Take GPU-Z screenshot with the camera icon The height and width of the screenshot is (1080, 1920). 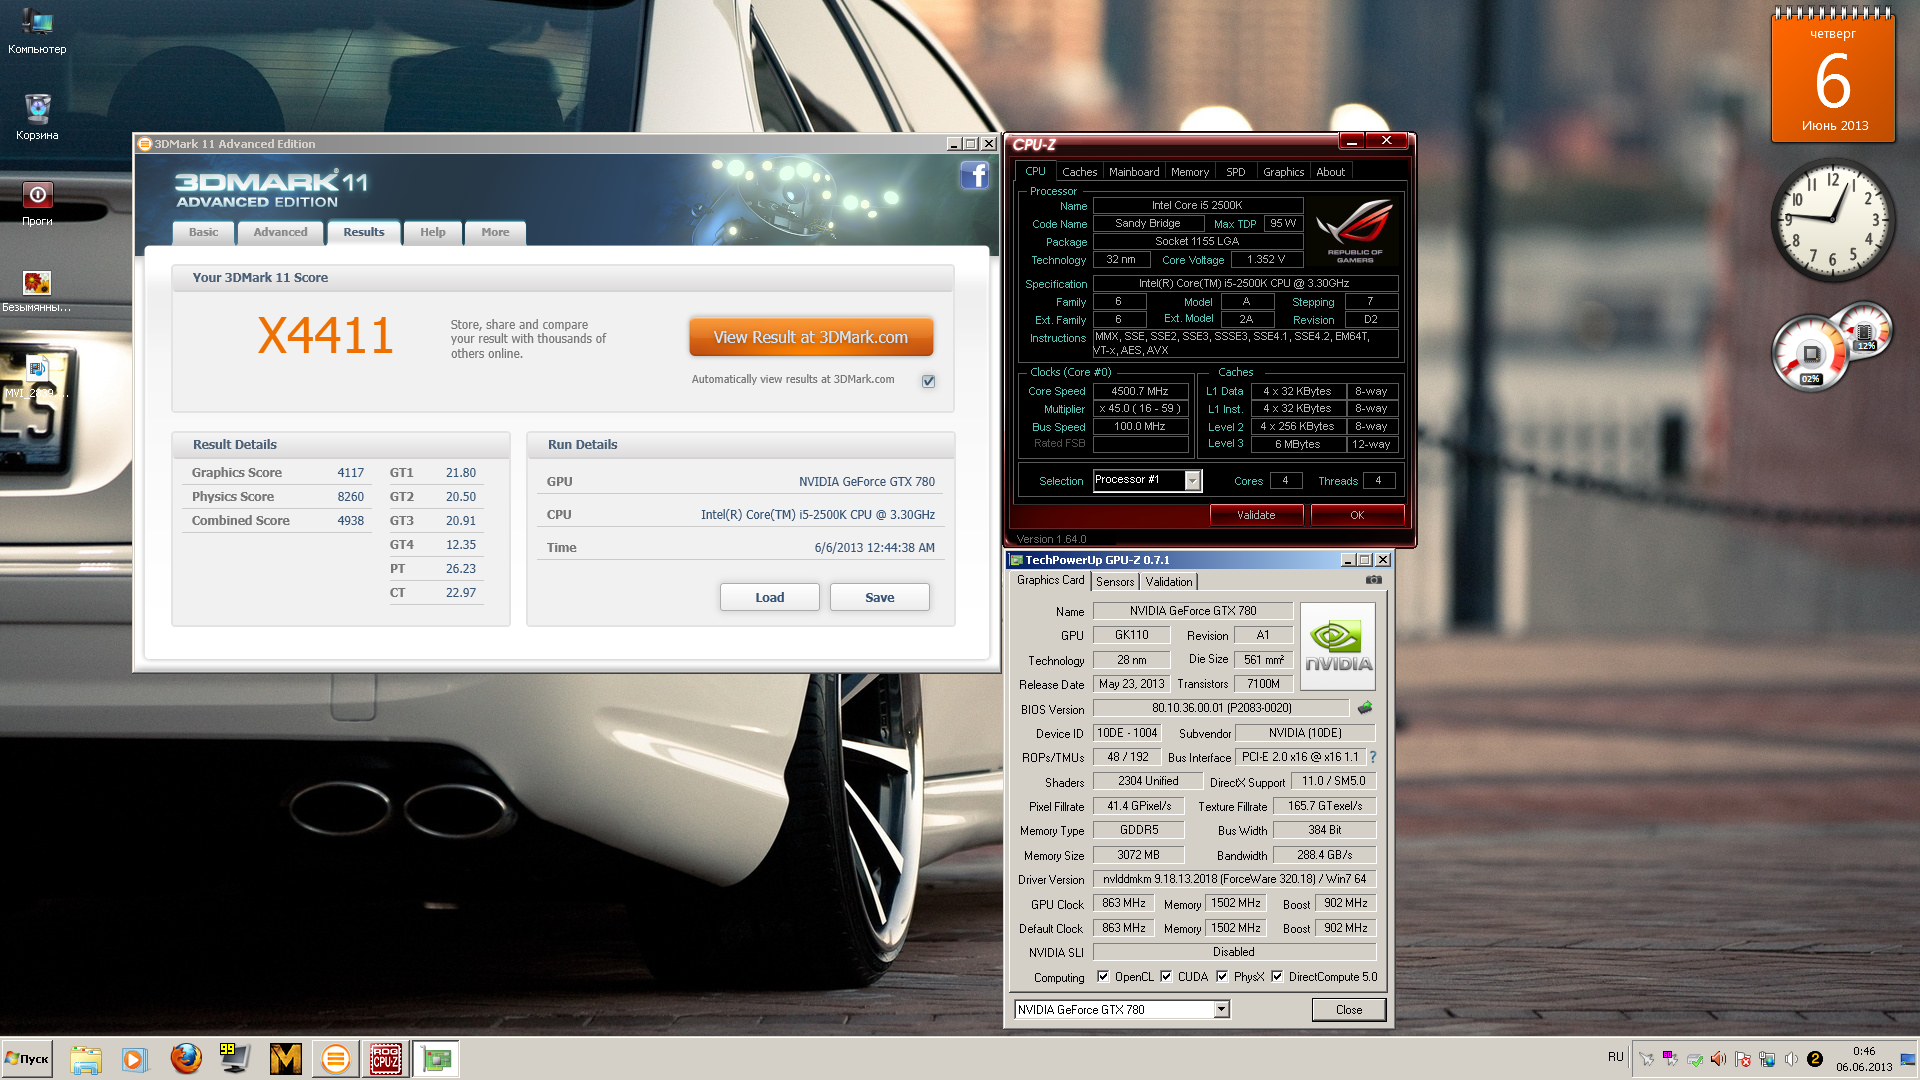(x=1374, y=580)
